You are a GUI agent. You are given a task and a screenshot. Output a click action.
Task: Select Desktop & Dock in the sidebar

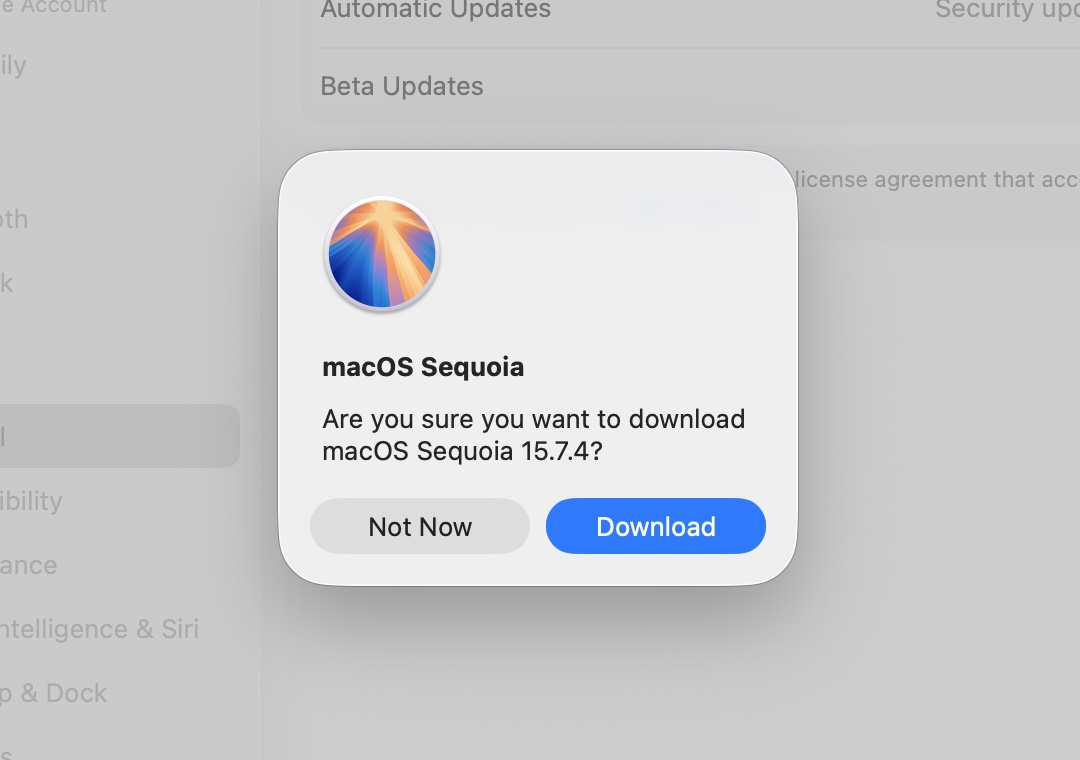pos(53,693)
